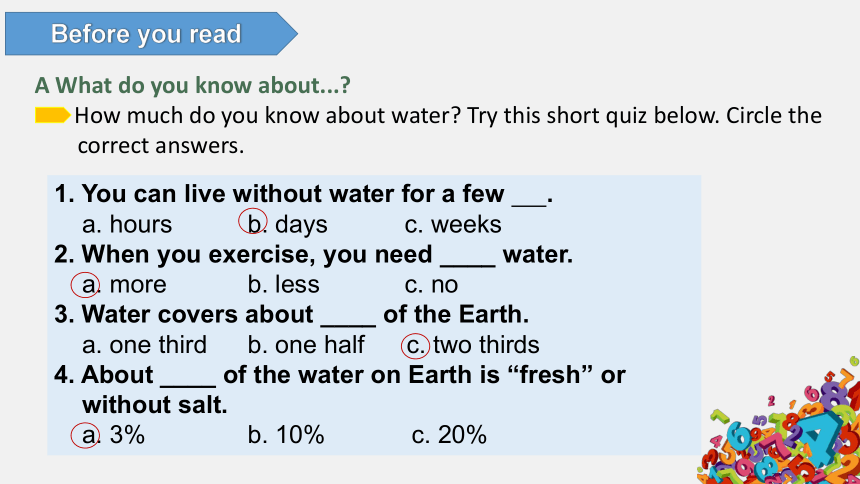This screenshot has width=860, height=484.
Task: Click the yellow arrow bullet icon
Action: click(53, 115)
